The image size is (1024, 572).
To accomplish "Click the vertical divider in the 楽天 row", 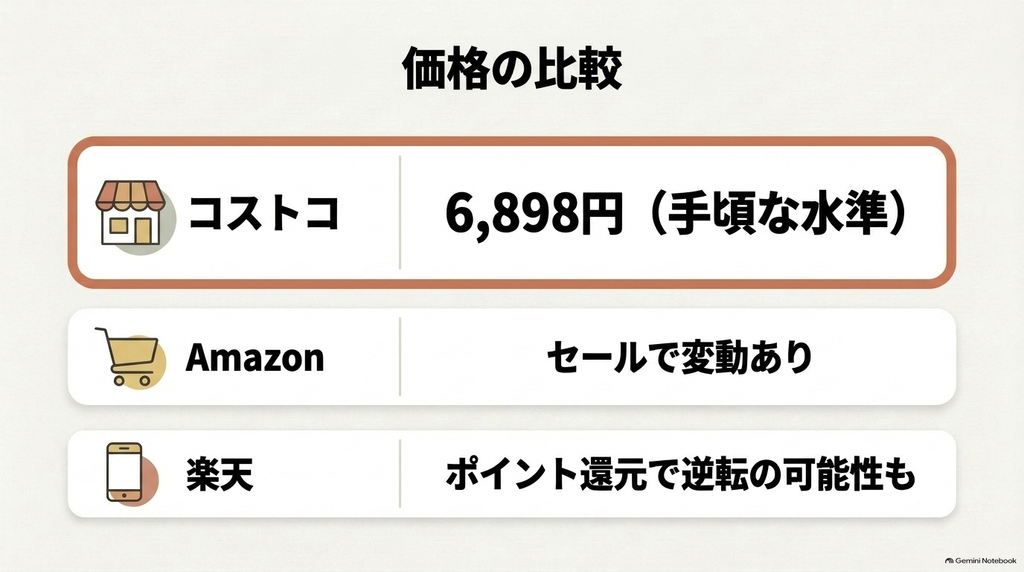I will click(x=400, y=473).
